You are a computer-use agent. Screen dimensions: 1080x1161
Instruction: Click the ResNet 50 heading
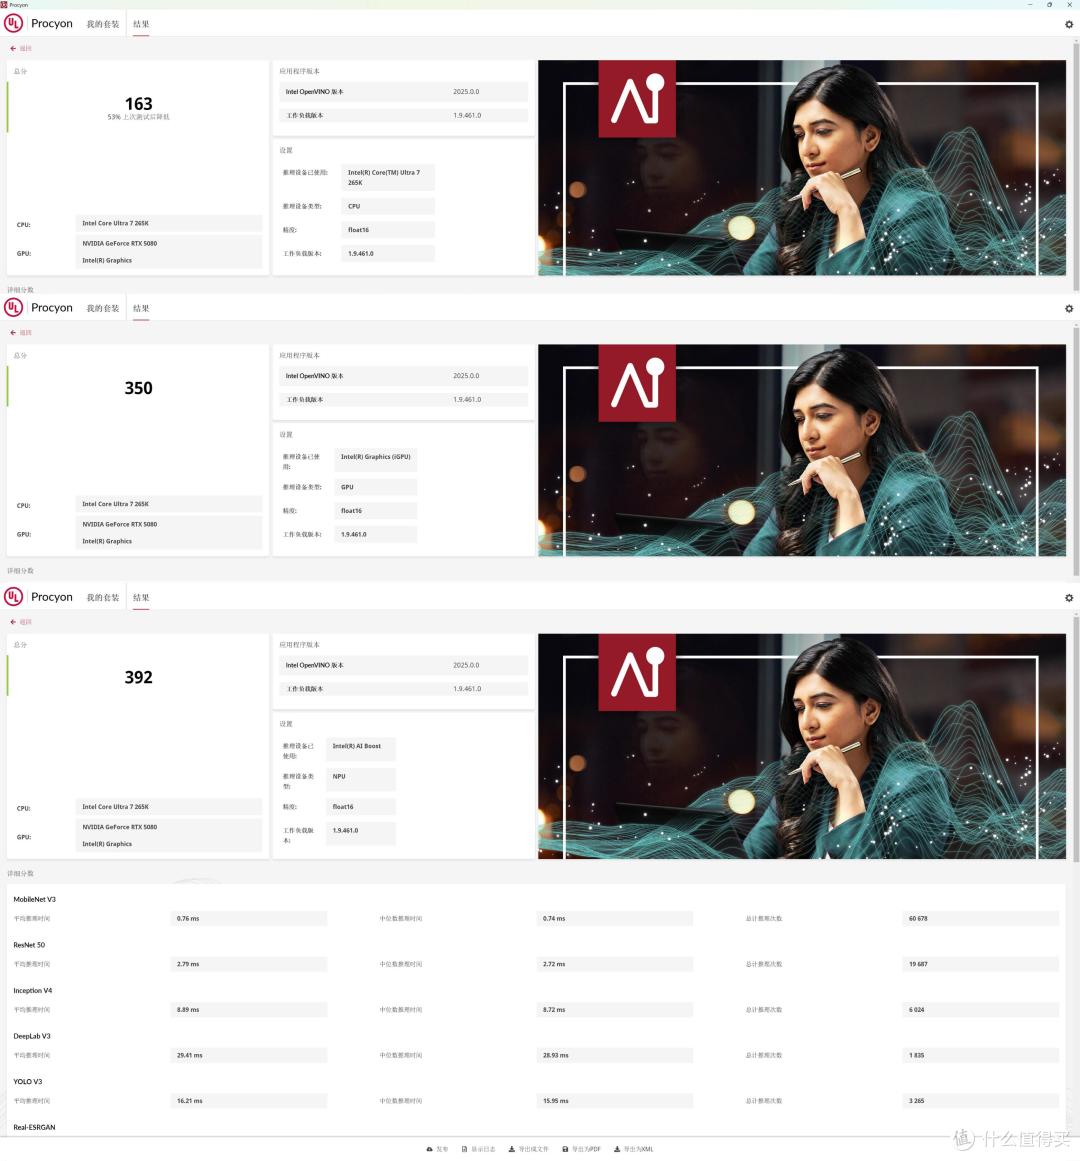tap(30, 946)
